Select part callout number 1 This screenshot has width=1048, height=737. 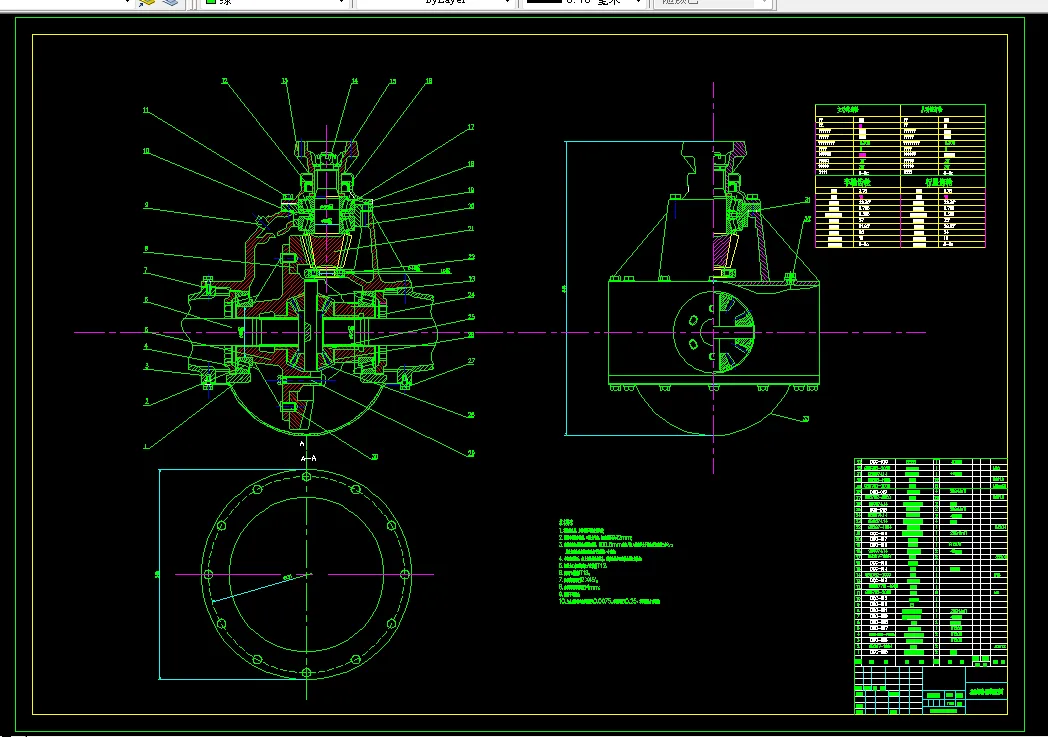click(145, 446)
